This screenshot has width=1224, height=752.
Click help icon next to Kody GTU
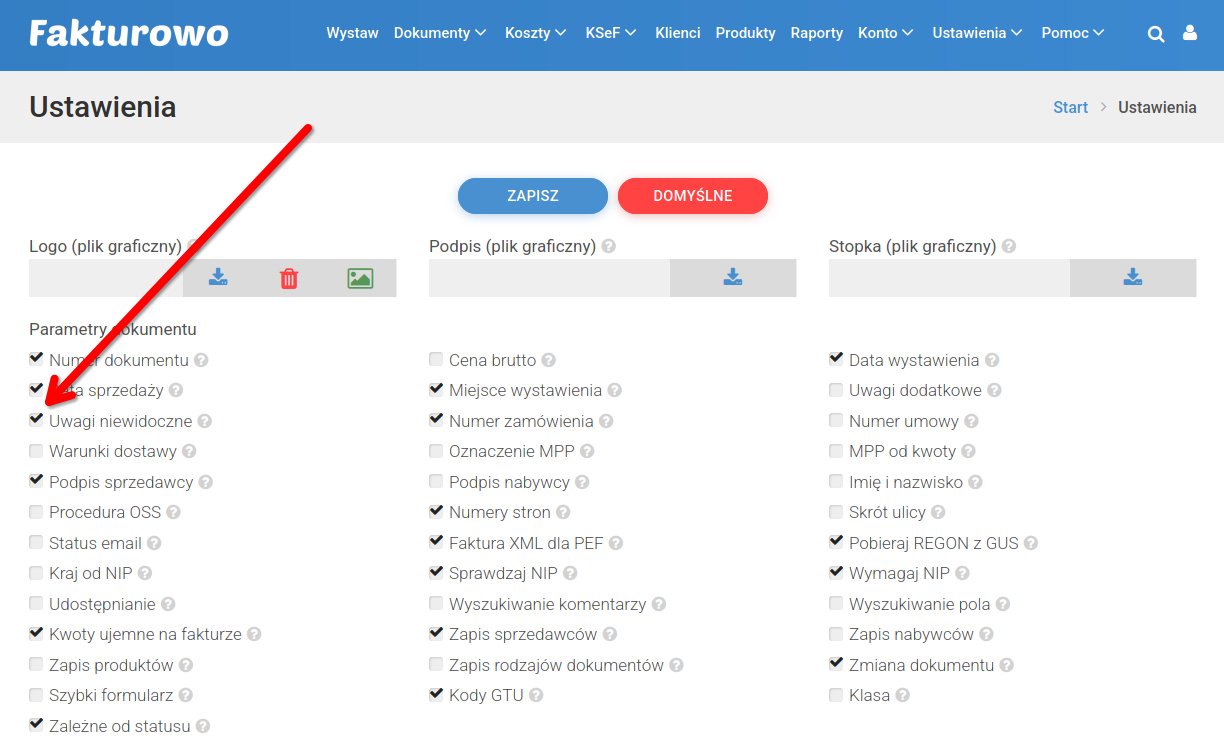[536, 696]
